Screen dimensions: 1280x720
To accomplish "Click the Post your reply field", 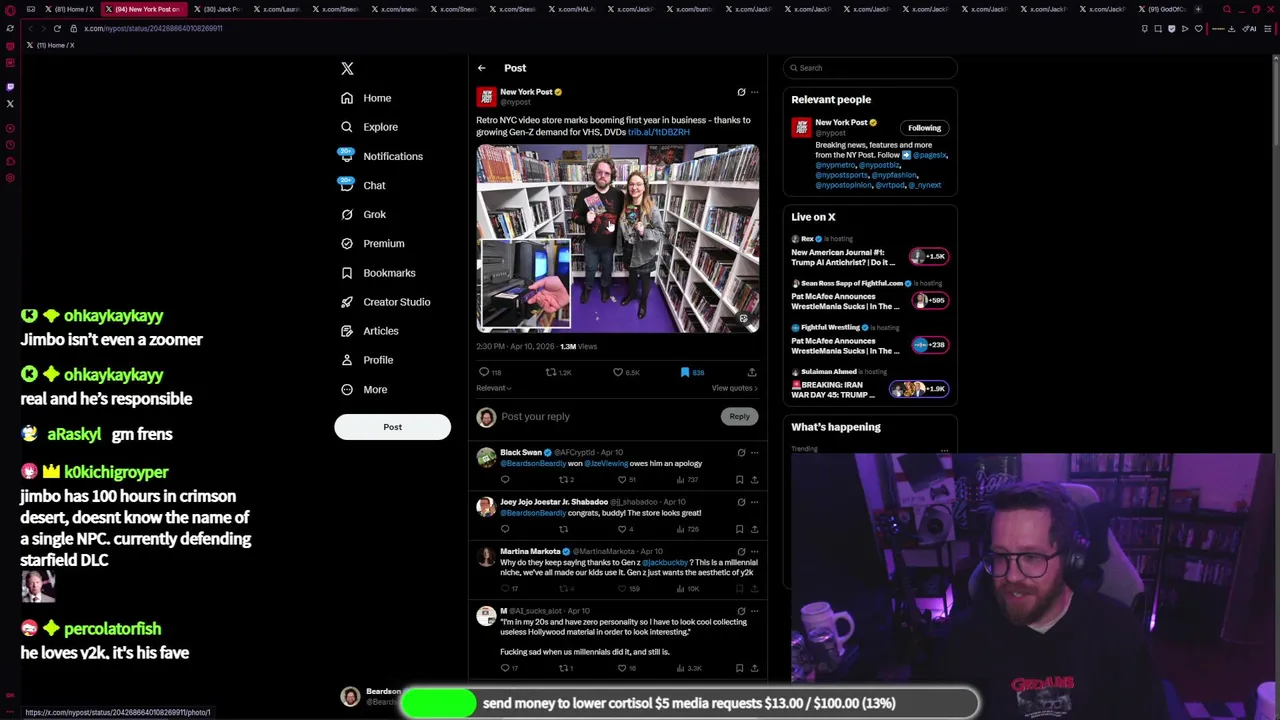I will pos(608,416).
